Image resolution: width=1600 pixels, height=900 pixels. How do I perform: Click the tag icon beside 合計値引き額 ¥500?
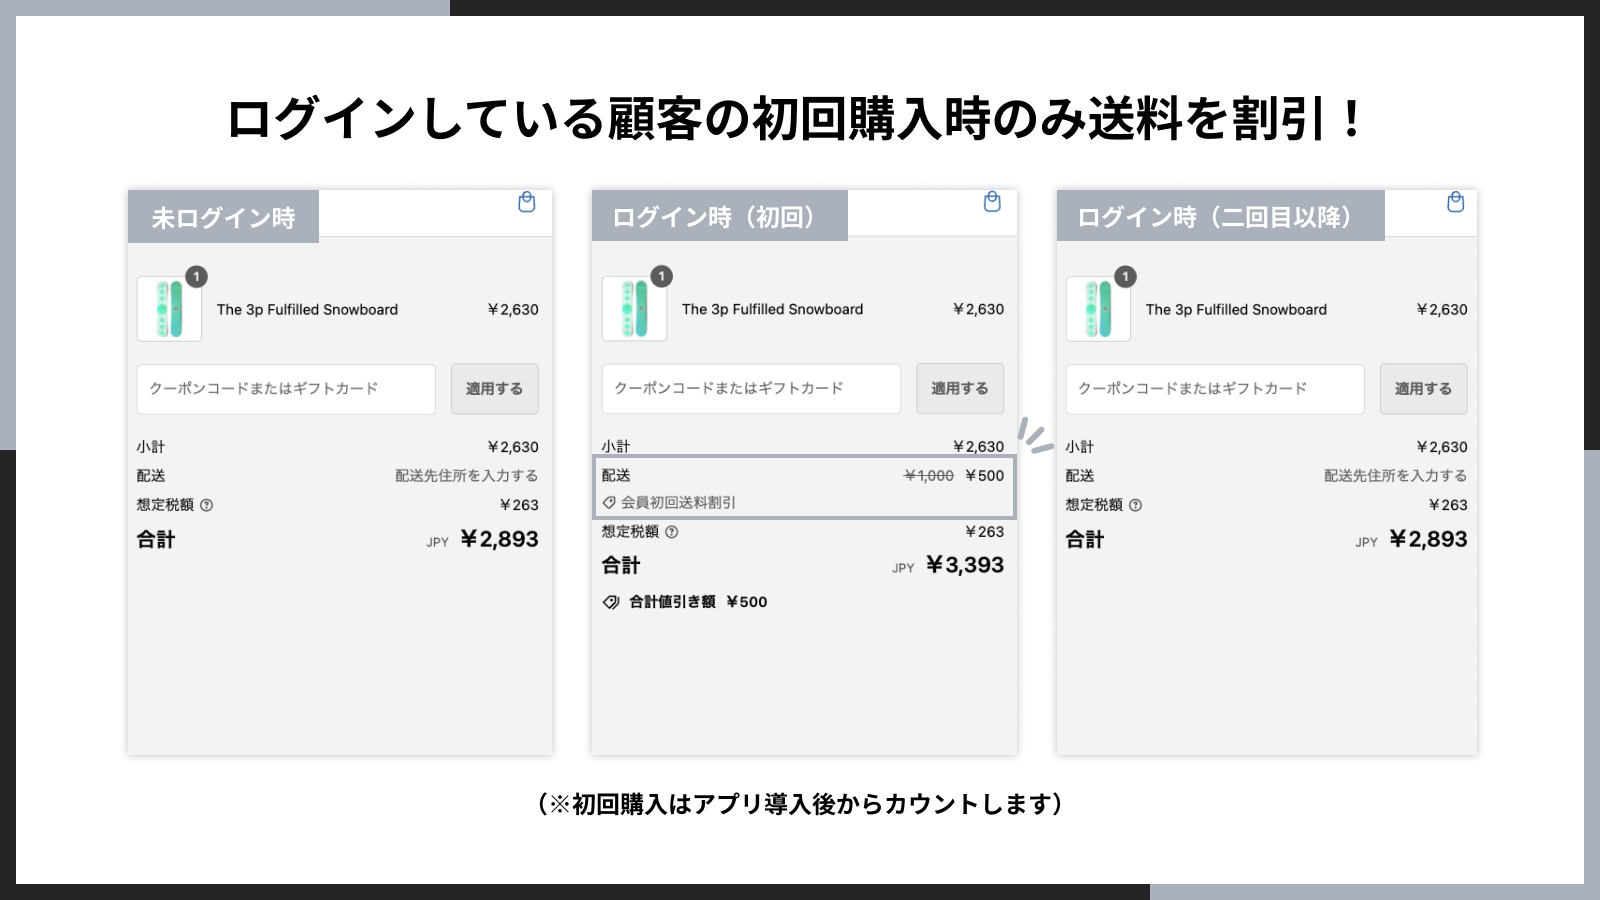(610, 602)
